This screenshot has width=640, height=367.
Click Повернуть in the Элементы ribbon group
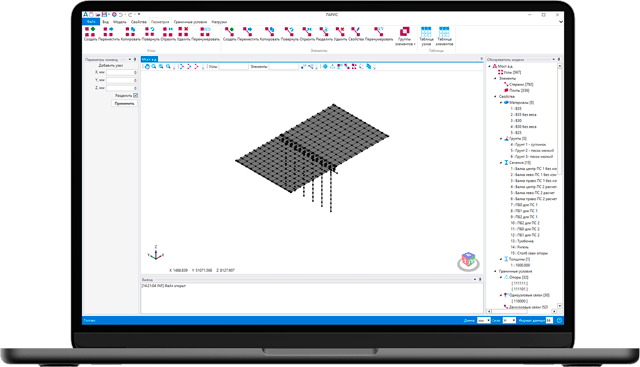coord(289,34)
